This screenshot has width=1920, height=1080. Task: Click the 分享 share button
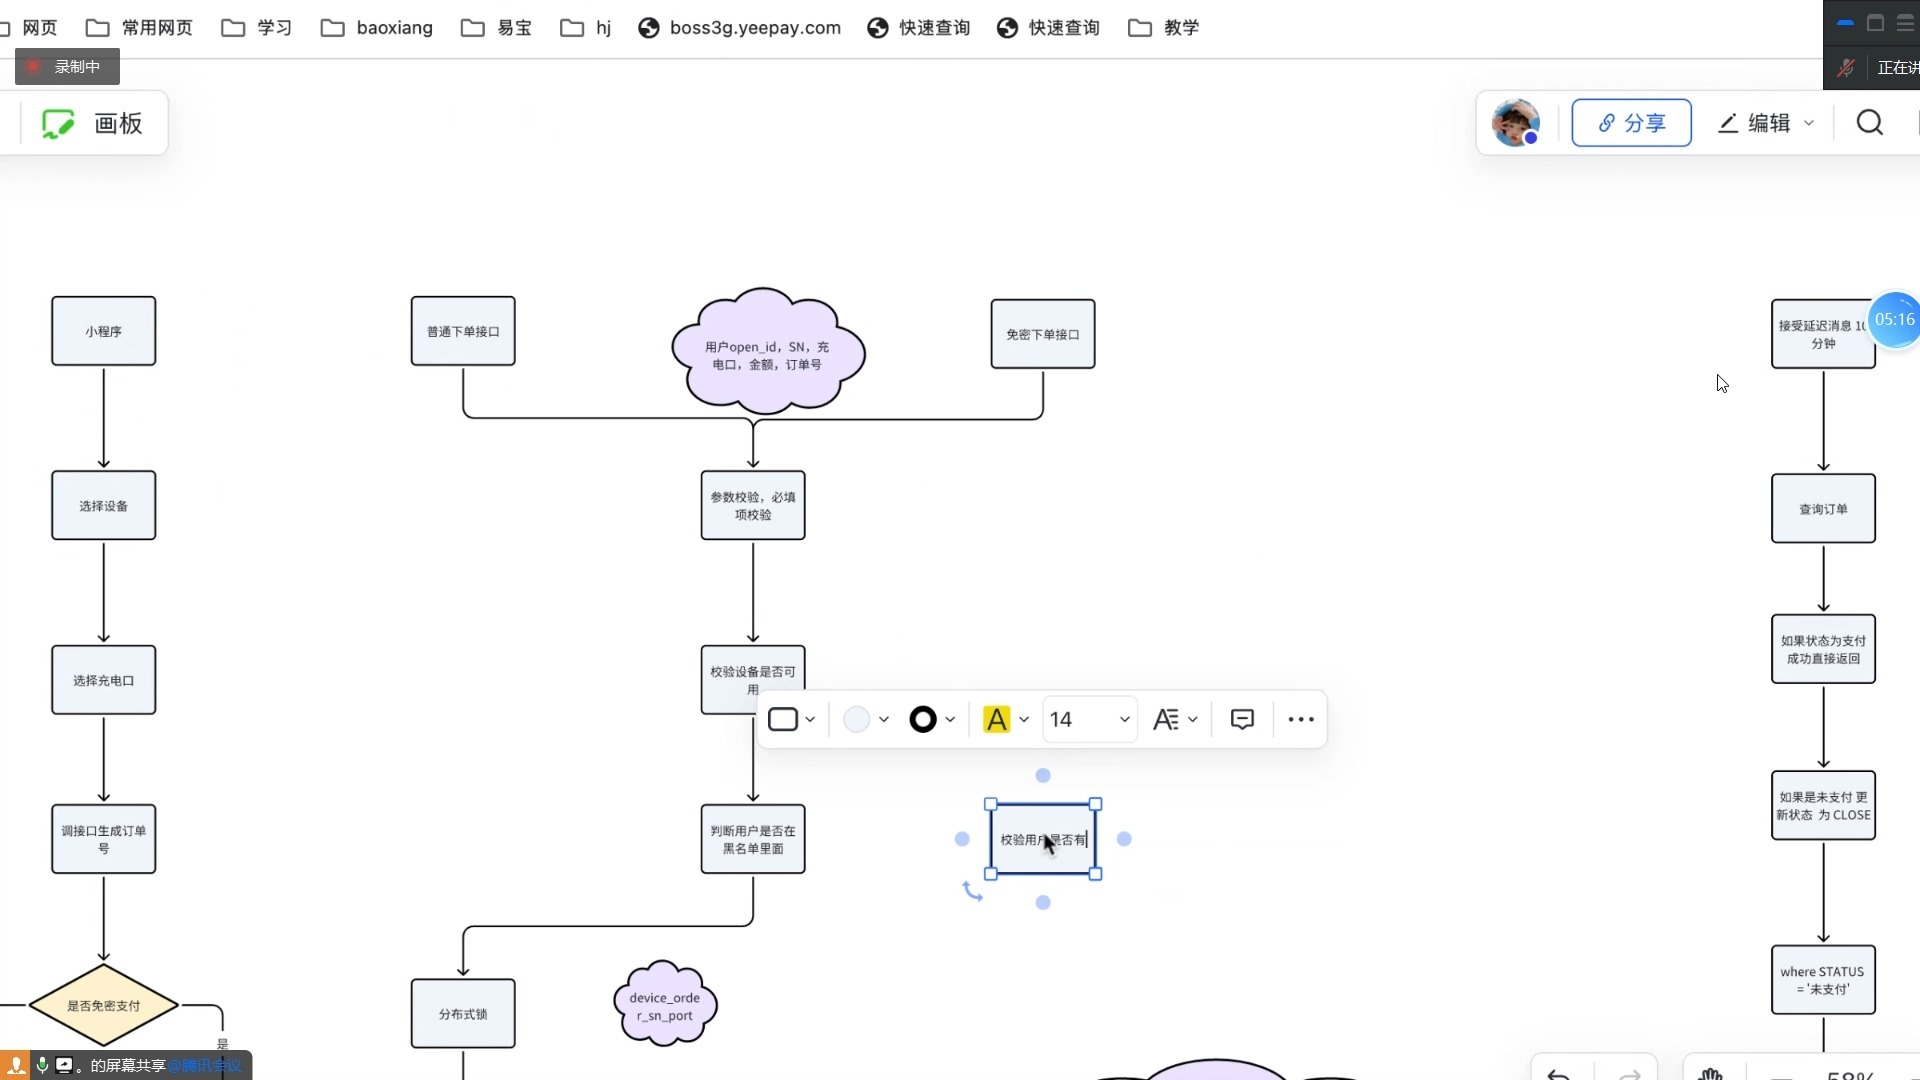point(1631,123)
